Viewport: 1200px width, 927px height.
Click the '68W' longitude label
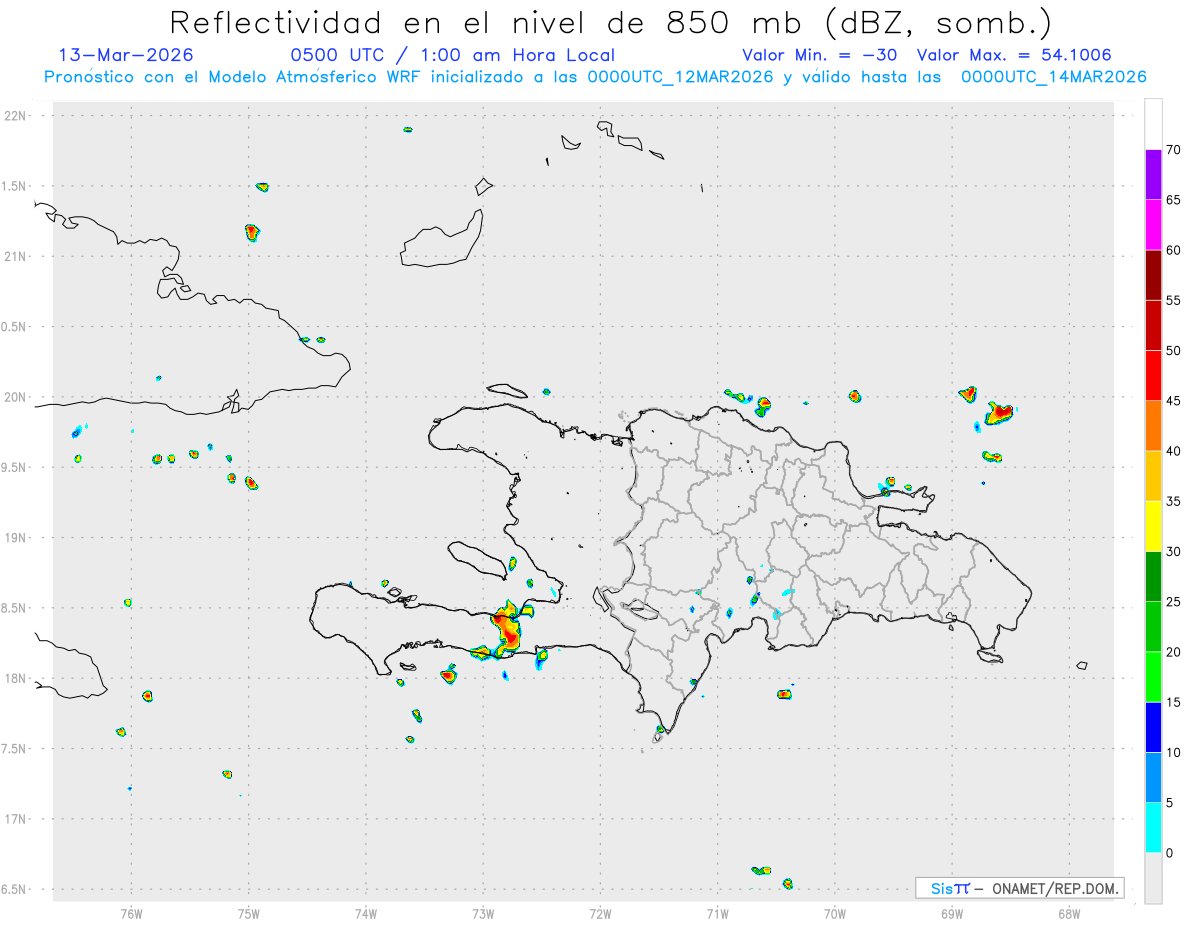(x=1069, y=914)
